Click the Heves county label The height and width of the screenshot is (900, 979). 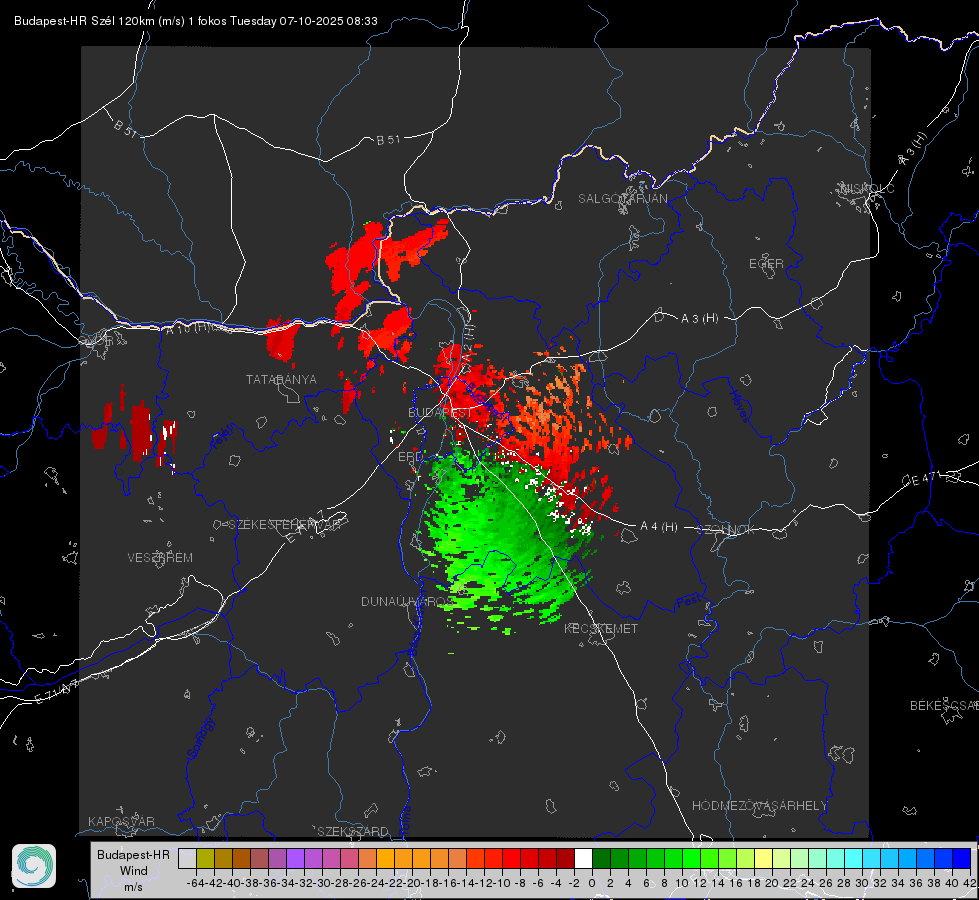739,406
